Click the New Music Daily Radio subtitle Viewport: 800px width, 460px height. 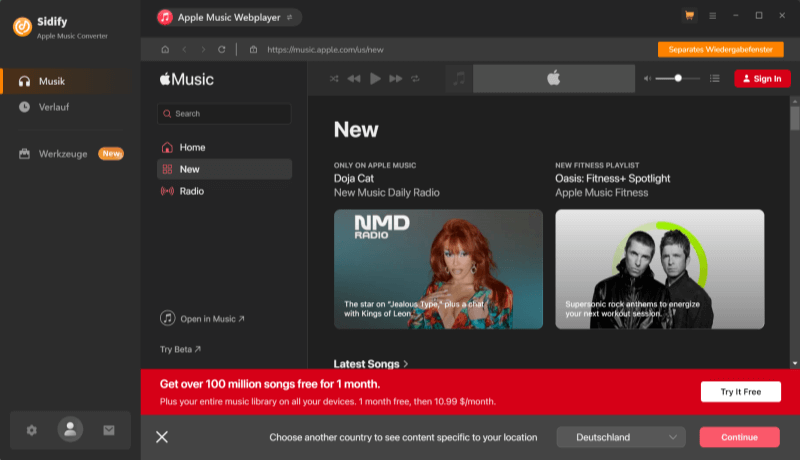[386, 193]
